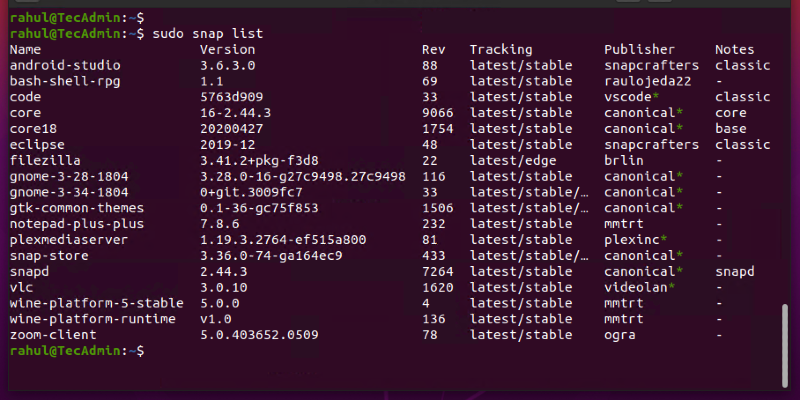Click the 'plexmediaserver' package name
This screenshot has height=400, width=800.
pos(69,240)
